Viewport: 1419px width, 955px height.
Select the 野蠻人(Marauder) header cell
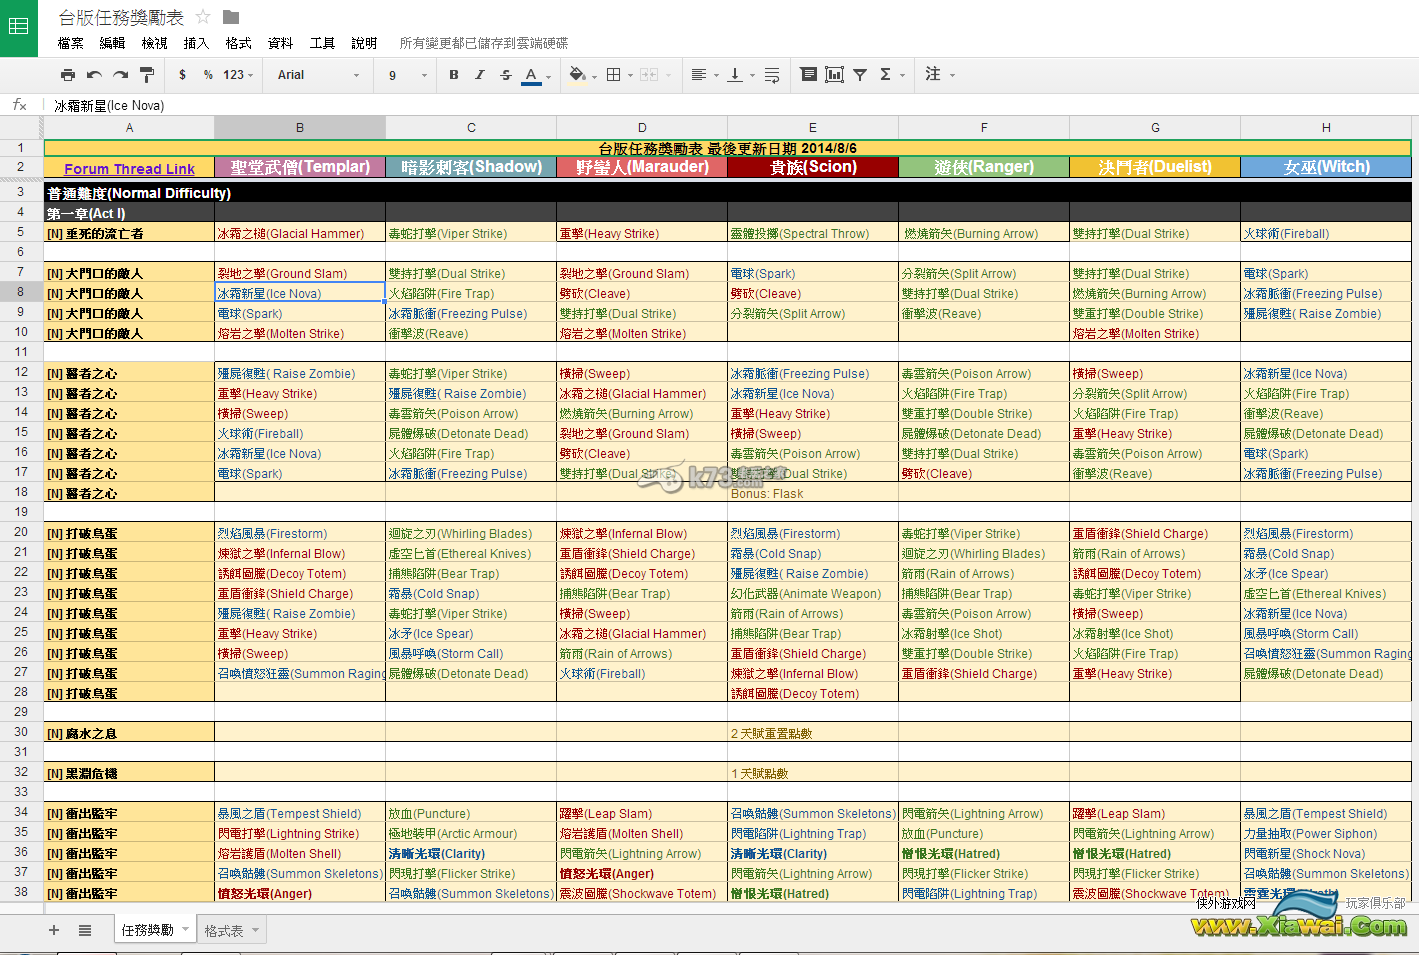tap(642, 167)
